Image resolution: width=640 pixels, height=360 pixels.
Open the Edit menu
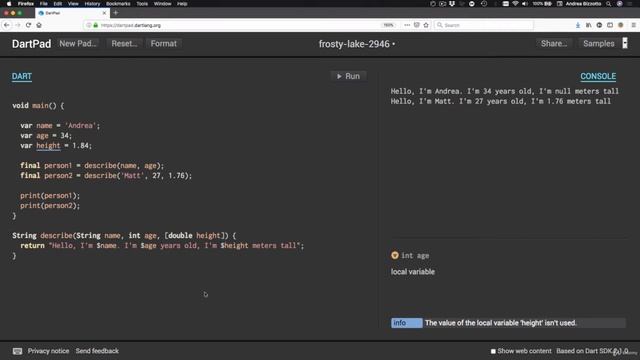[x=58, y=4]
